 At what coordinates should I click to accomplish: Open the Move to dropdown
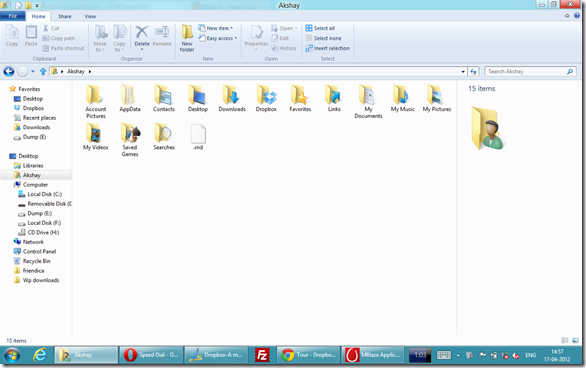coord(100,38)
